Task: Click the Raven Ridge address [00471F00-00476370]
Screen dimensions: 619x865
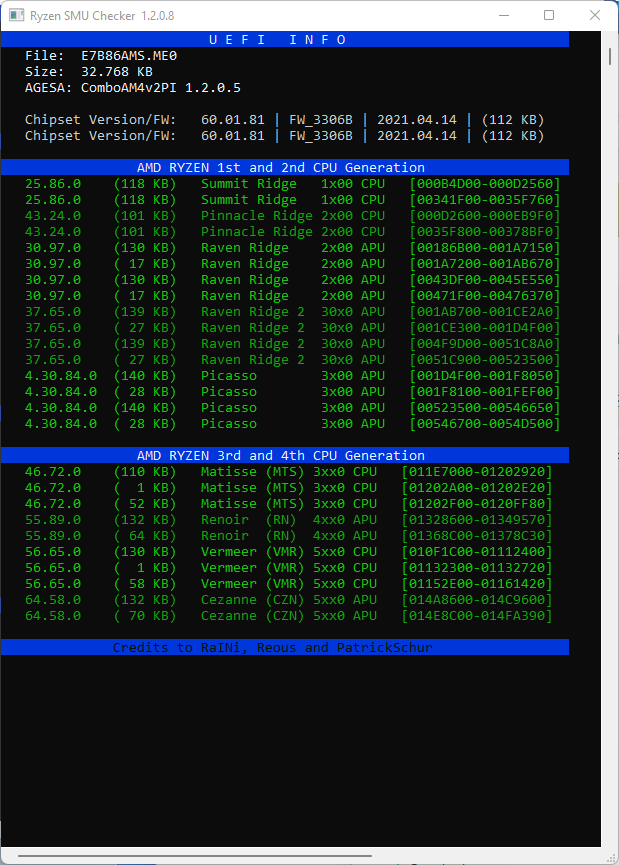Action: [485, 296]
